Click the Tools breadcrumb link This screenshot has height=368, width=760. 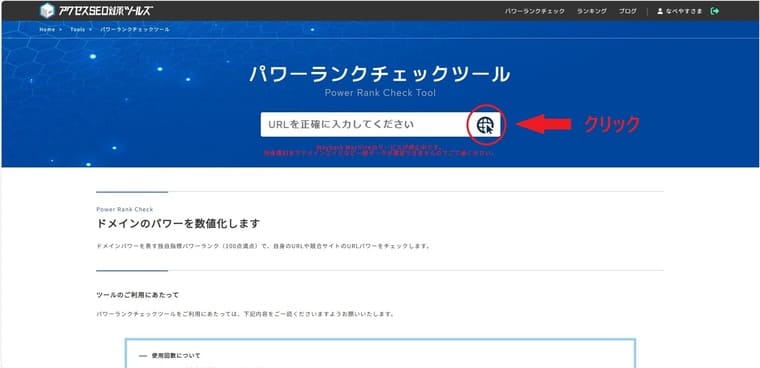[x=78, y=30]
